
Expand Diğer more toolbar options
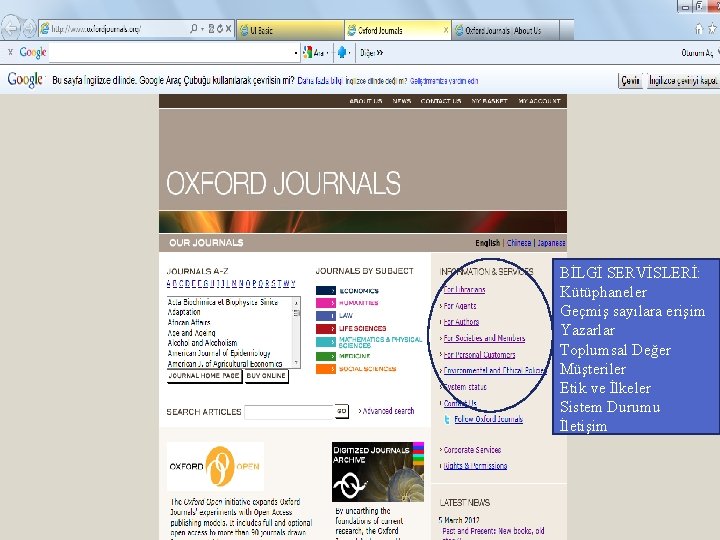pyautogui.click(x=371, y=53)
